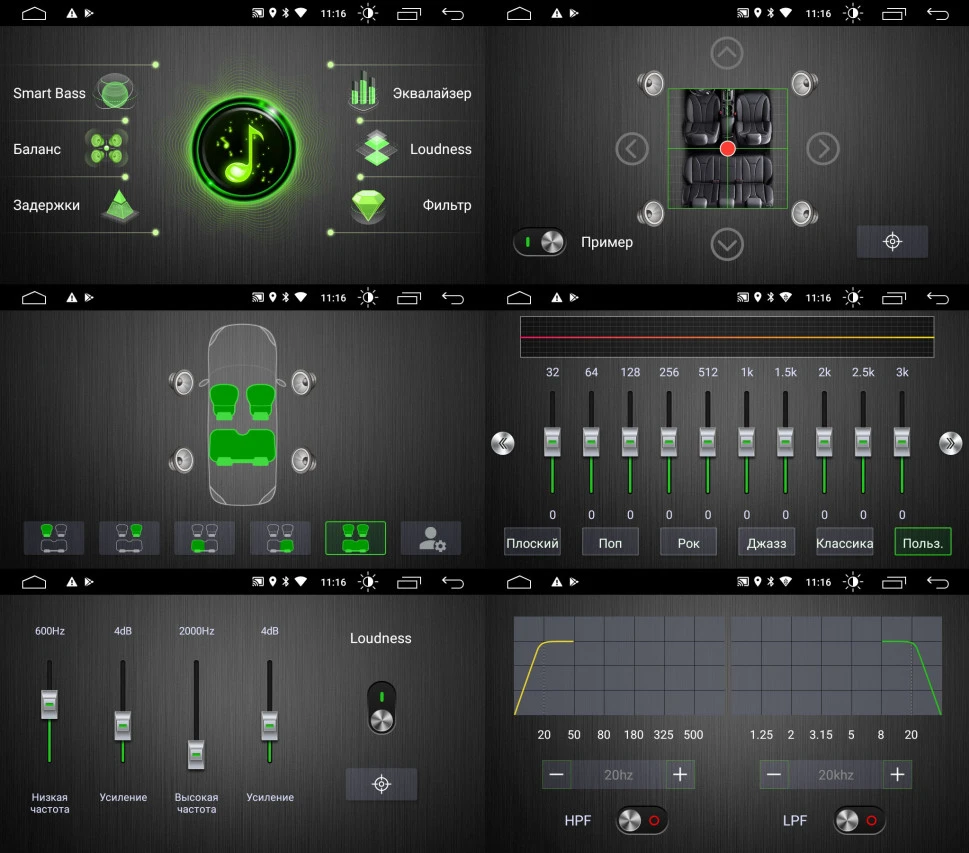Reset balance with the crosshair button
This screenshot has width=969, height=853.
[x=892, y=241]
